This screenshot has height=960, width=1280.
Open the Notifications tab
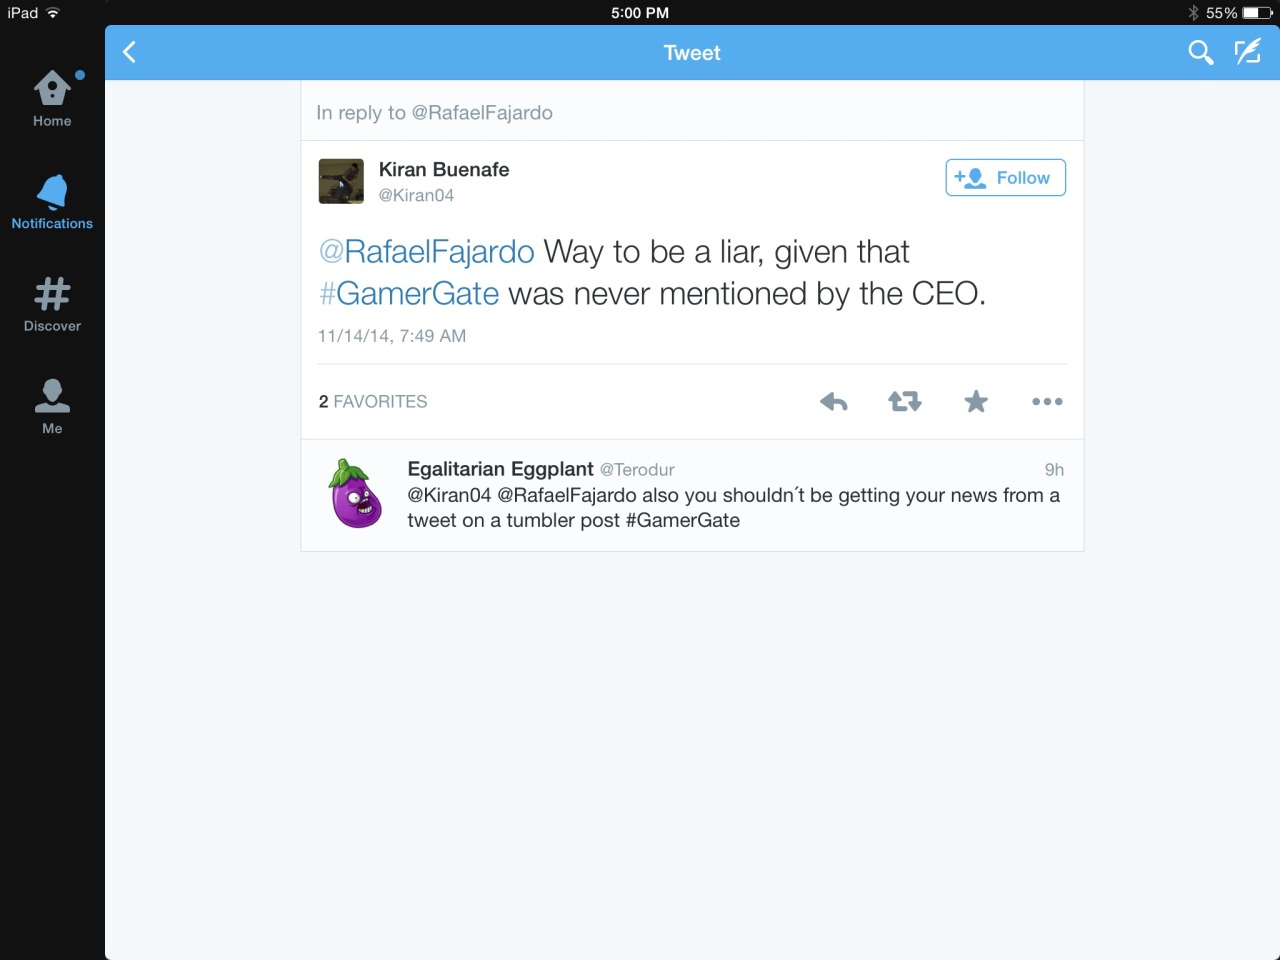coord(52,202)
